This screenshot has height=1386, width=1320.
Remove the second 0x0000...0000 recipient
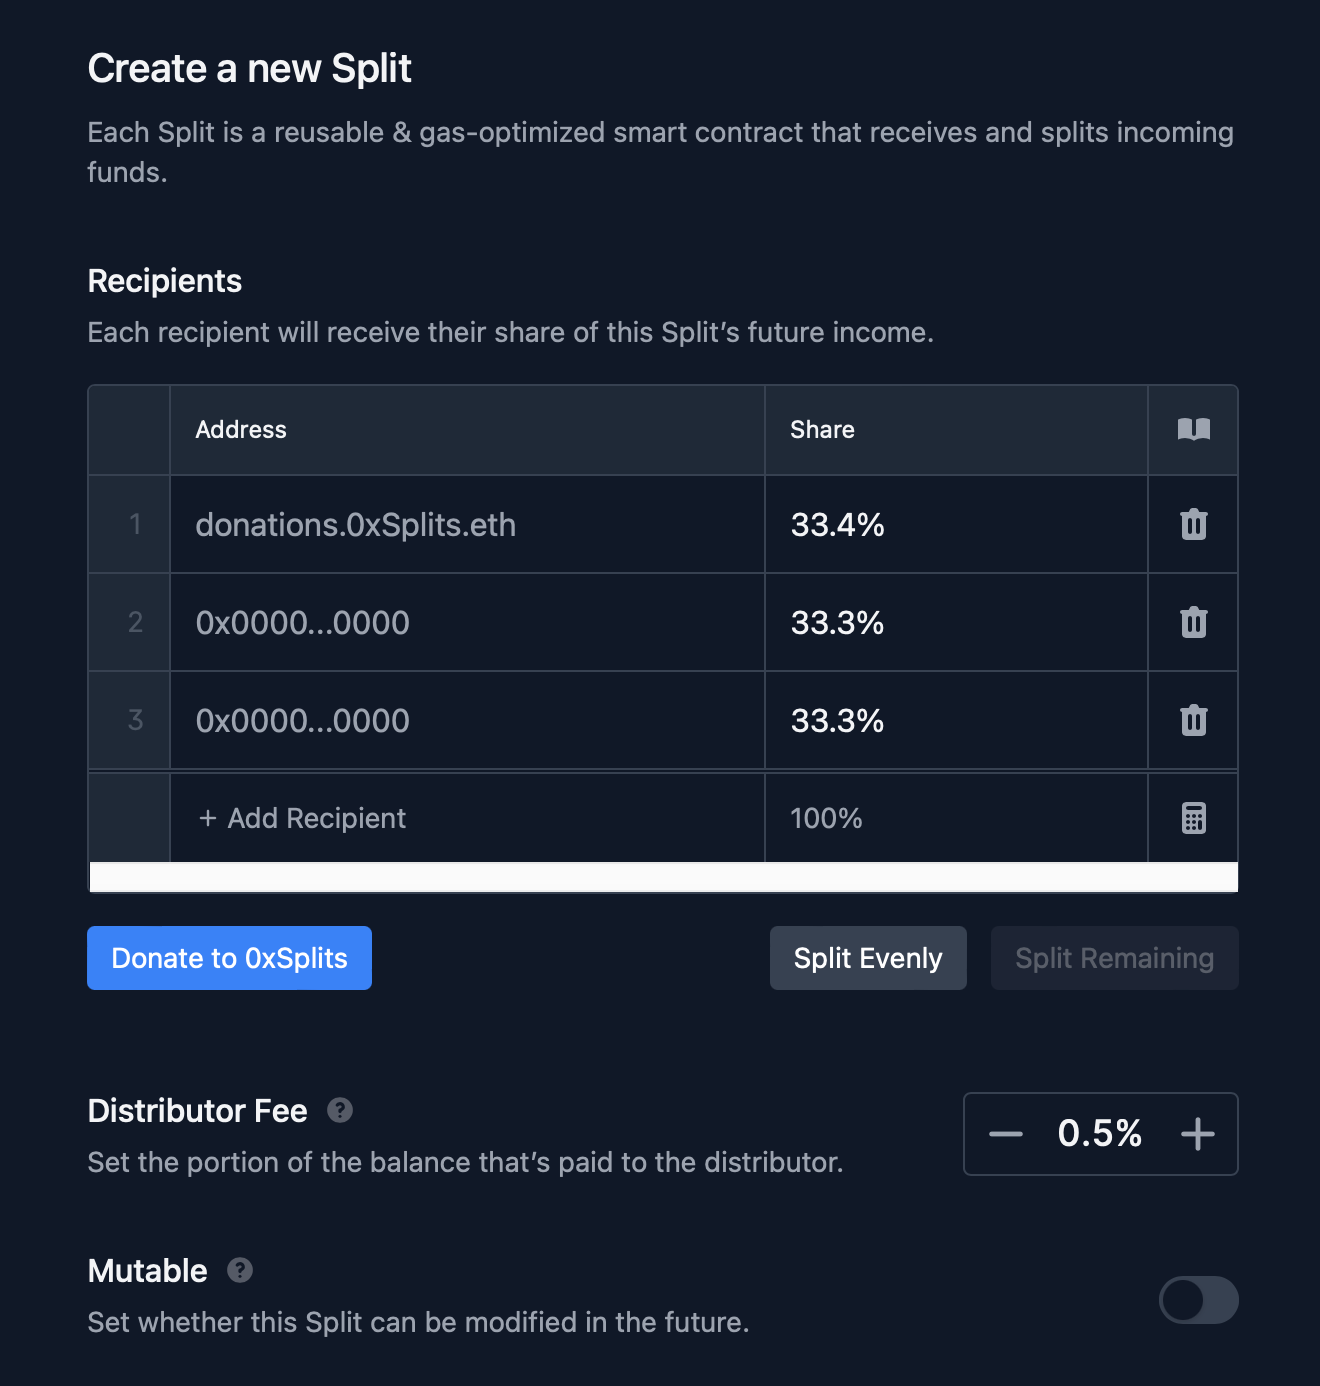(x=1193, y=622)
